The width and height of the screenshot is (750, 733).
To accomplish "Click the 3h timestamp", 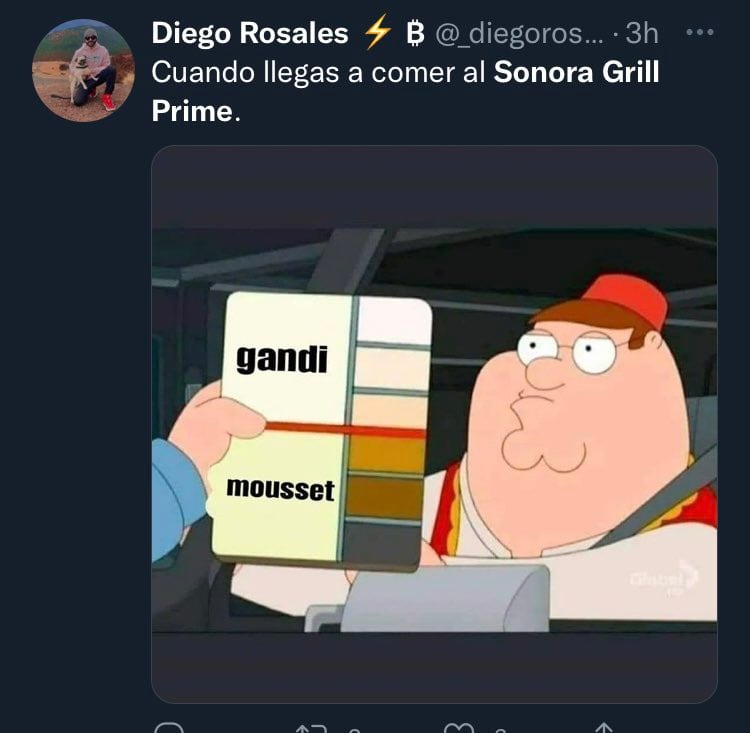I will click(x=642, y=33).
